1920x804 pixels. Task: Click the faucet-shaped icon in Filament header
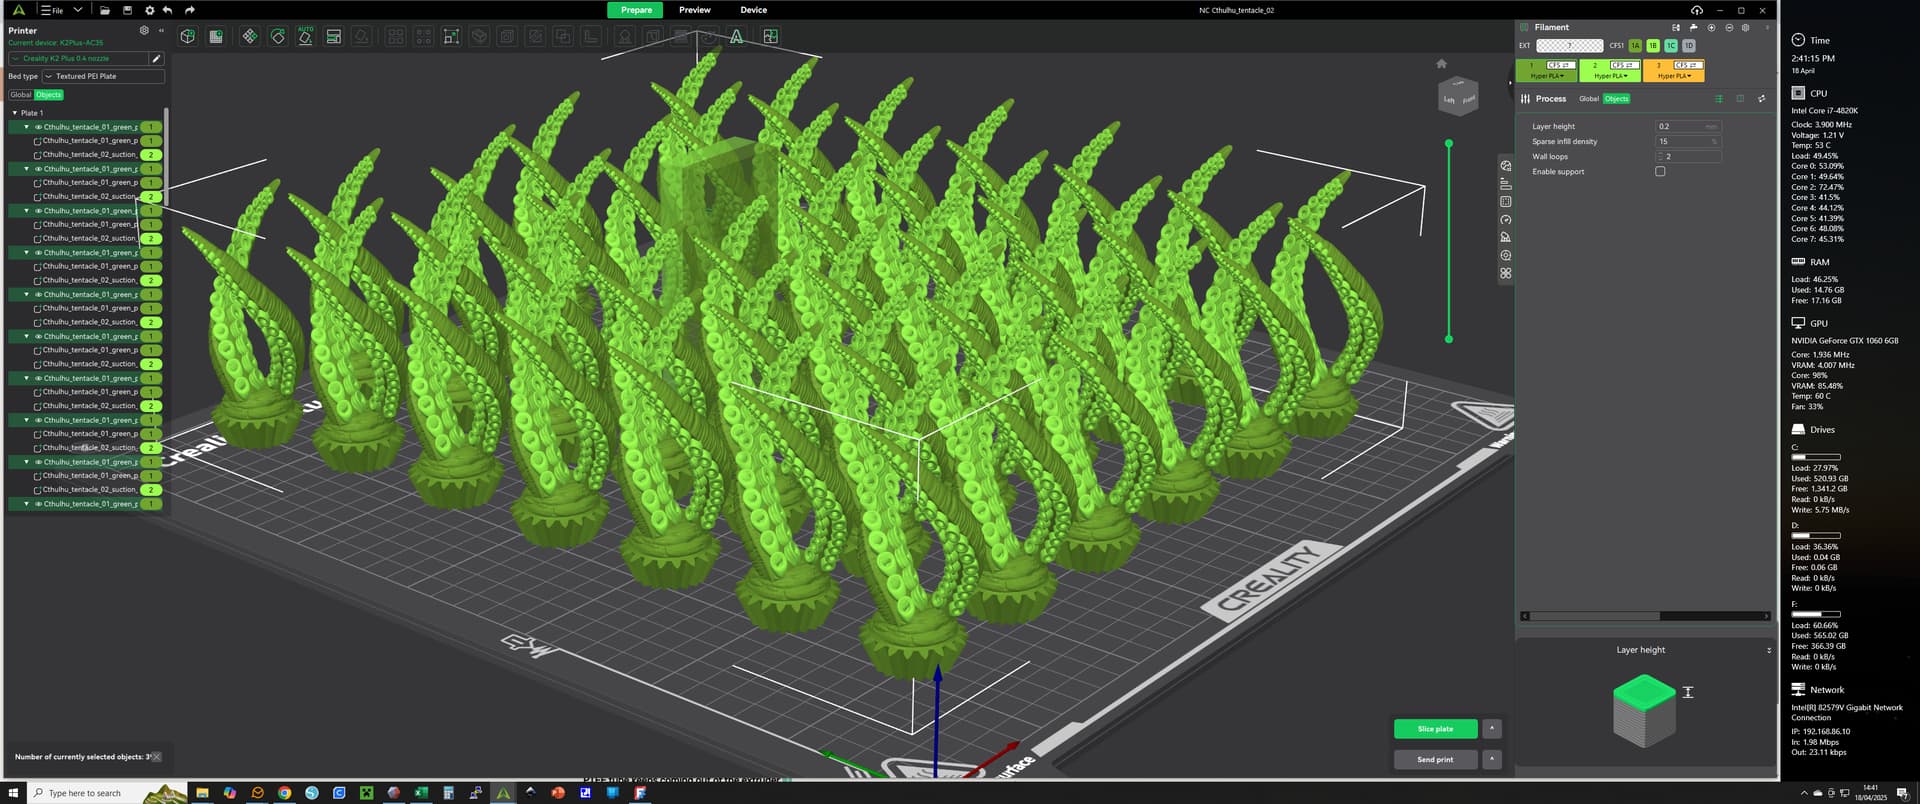coord(1693,27)
